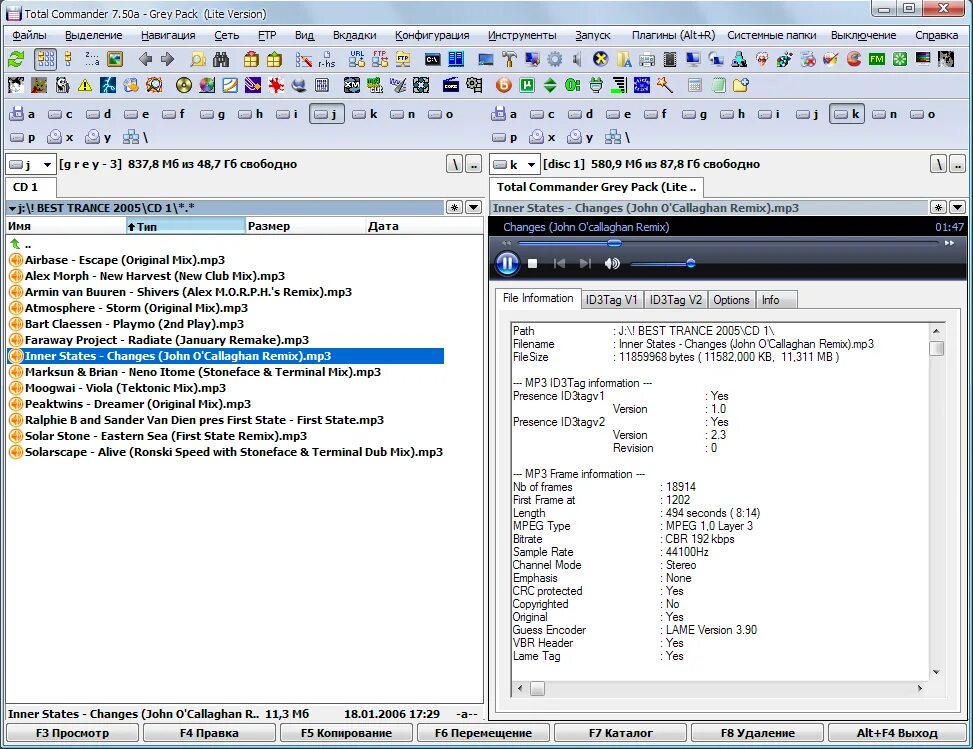Screen dimensions: 973x749
Task: Open the calculator toolbar icon
Action: point(694,85)
